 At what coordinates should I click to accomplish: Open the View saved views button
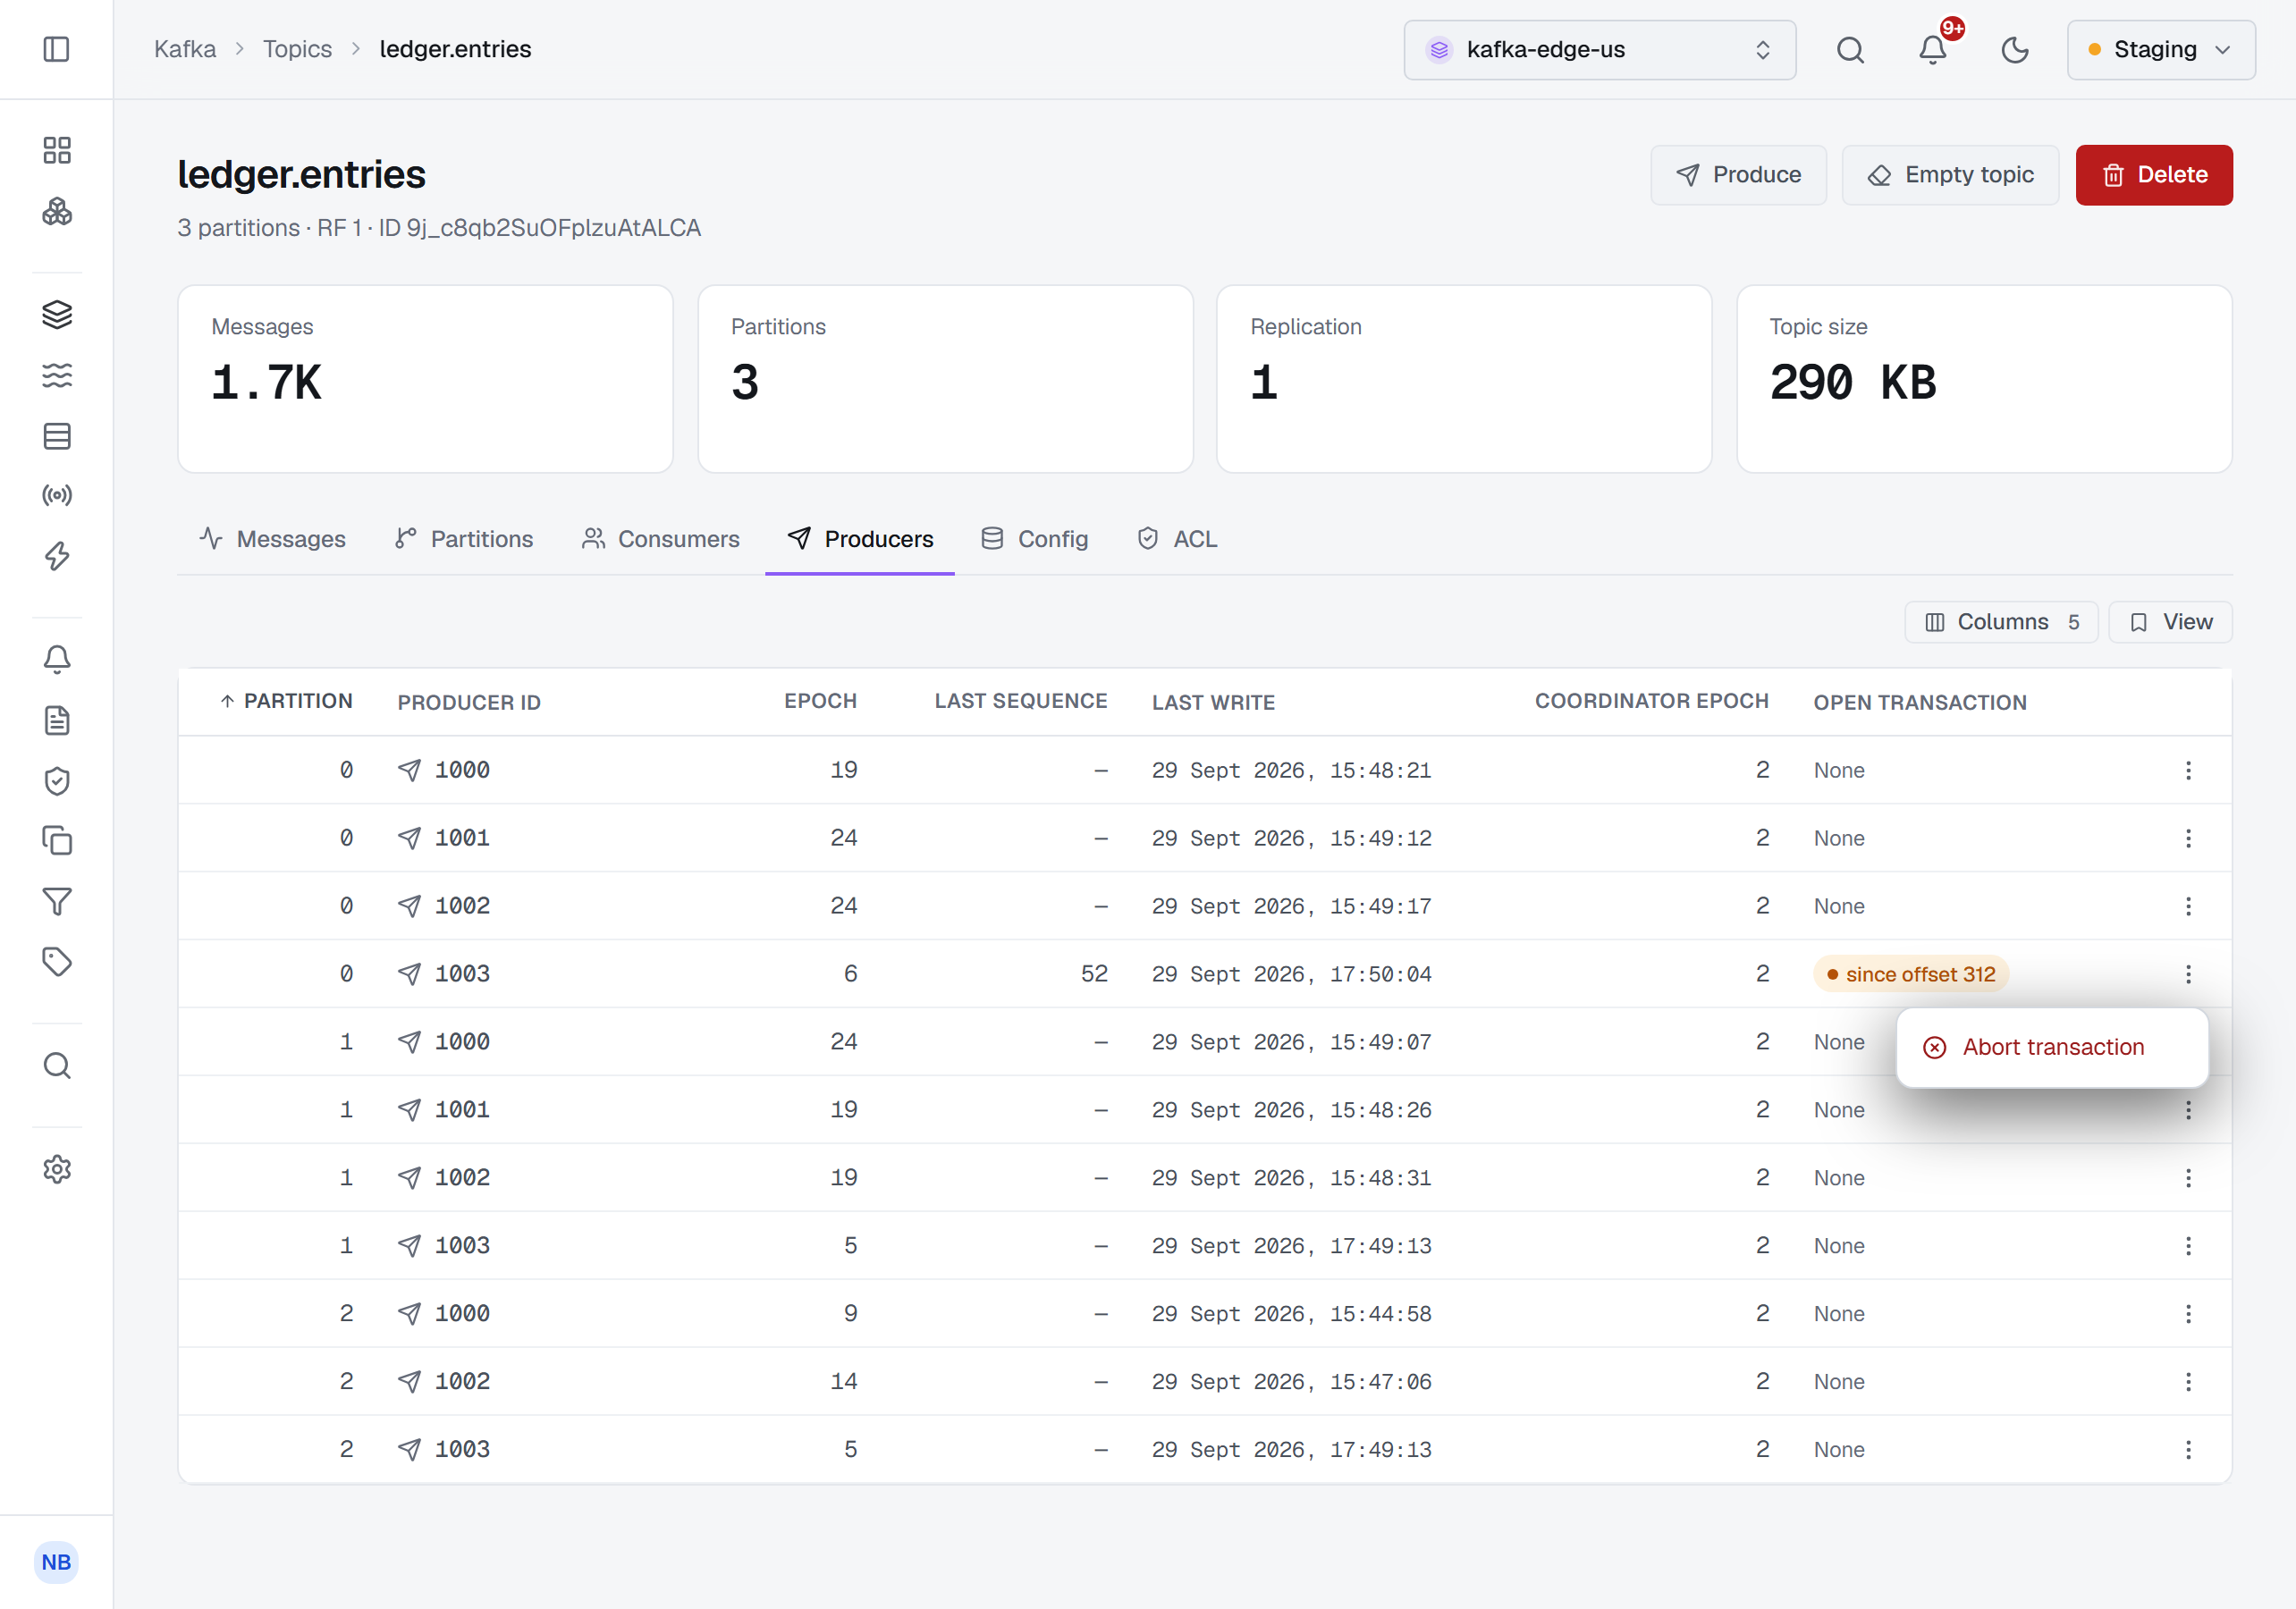point(2170,622)
